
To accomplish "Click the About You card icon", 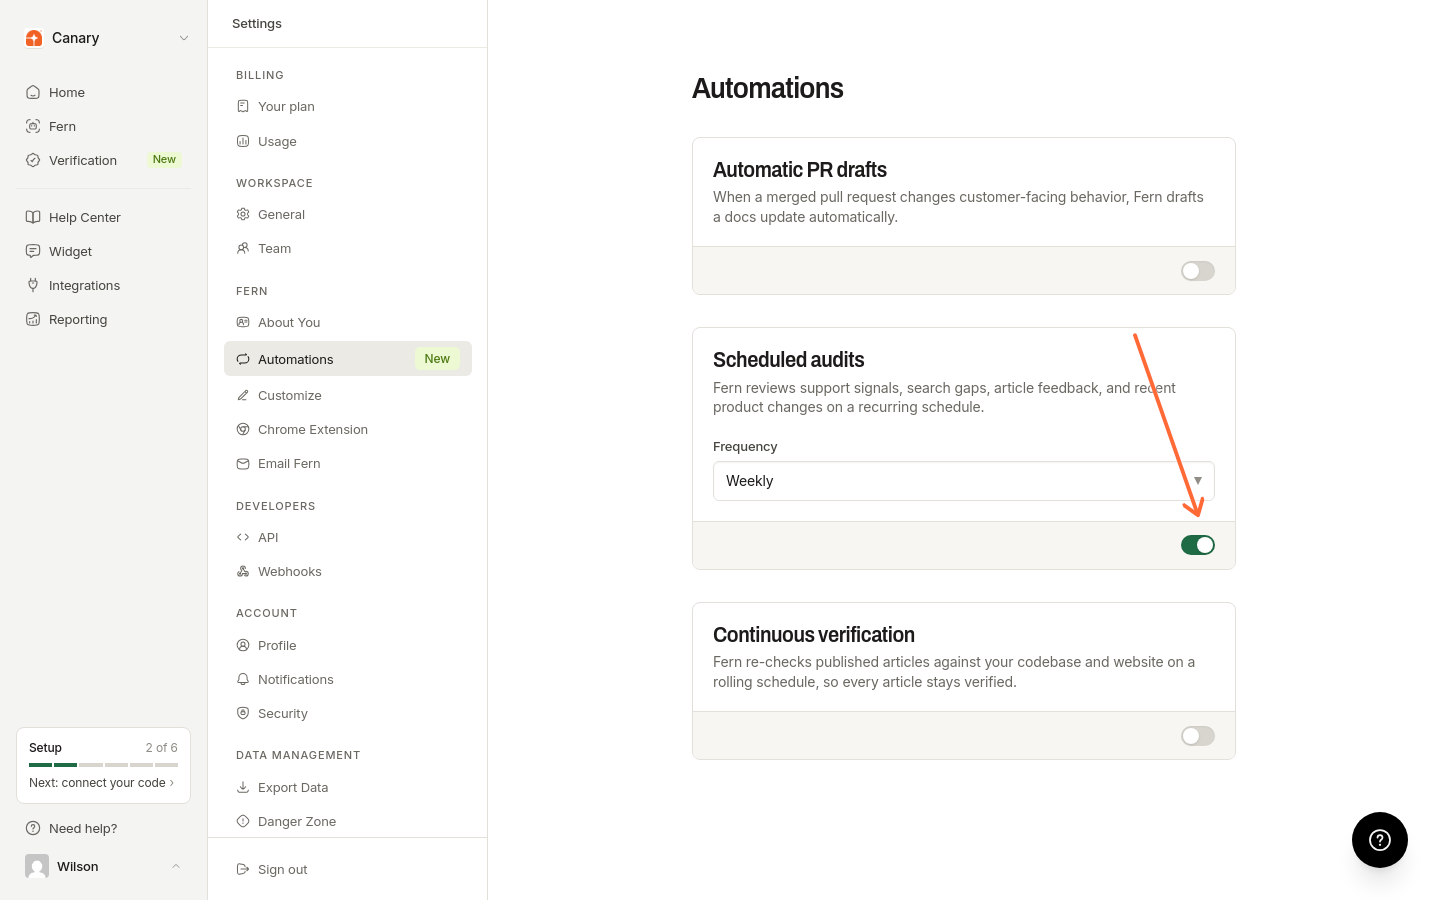I will tap(243, 322).
